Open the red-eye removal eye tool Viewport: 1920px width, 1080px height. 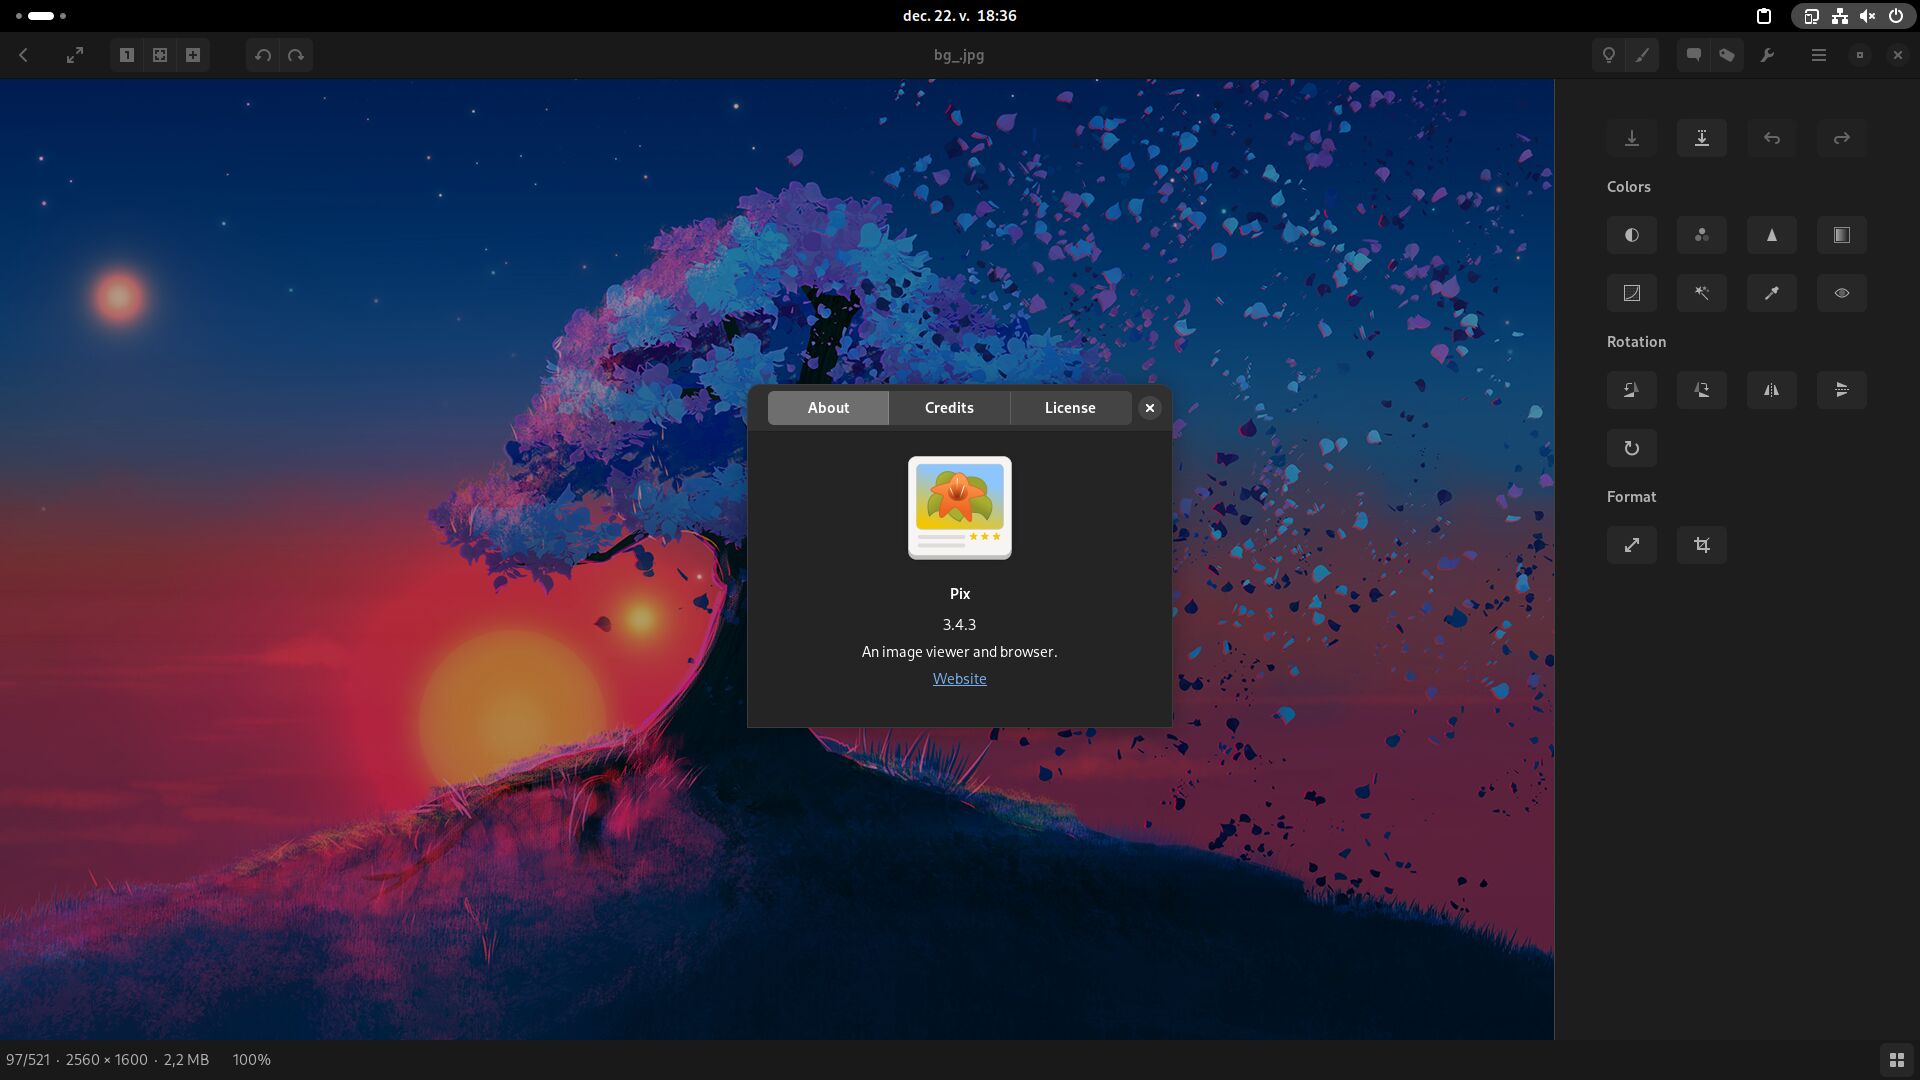(x=1842, y=293)
